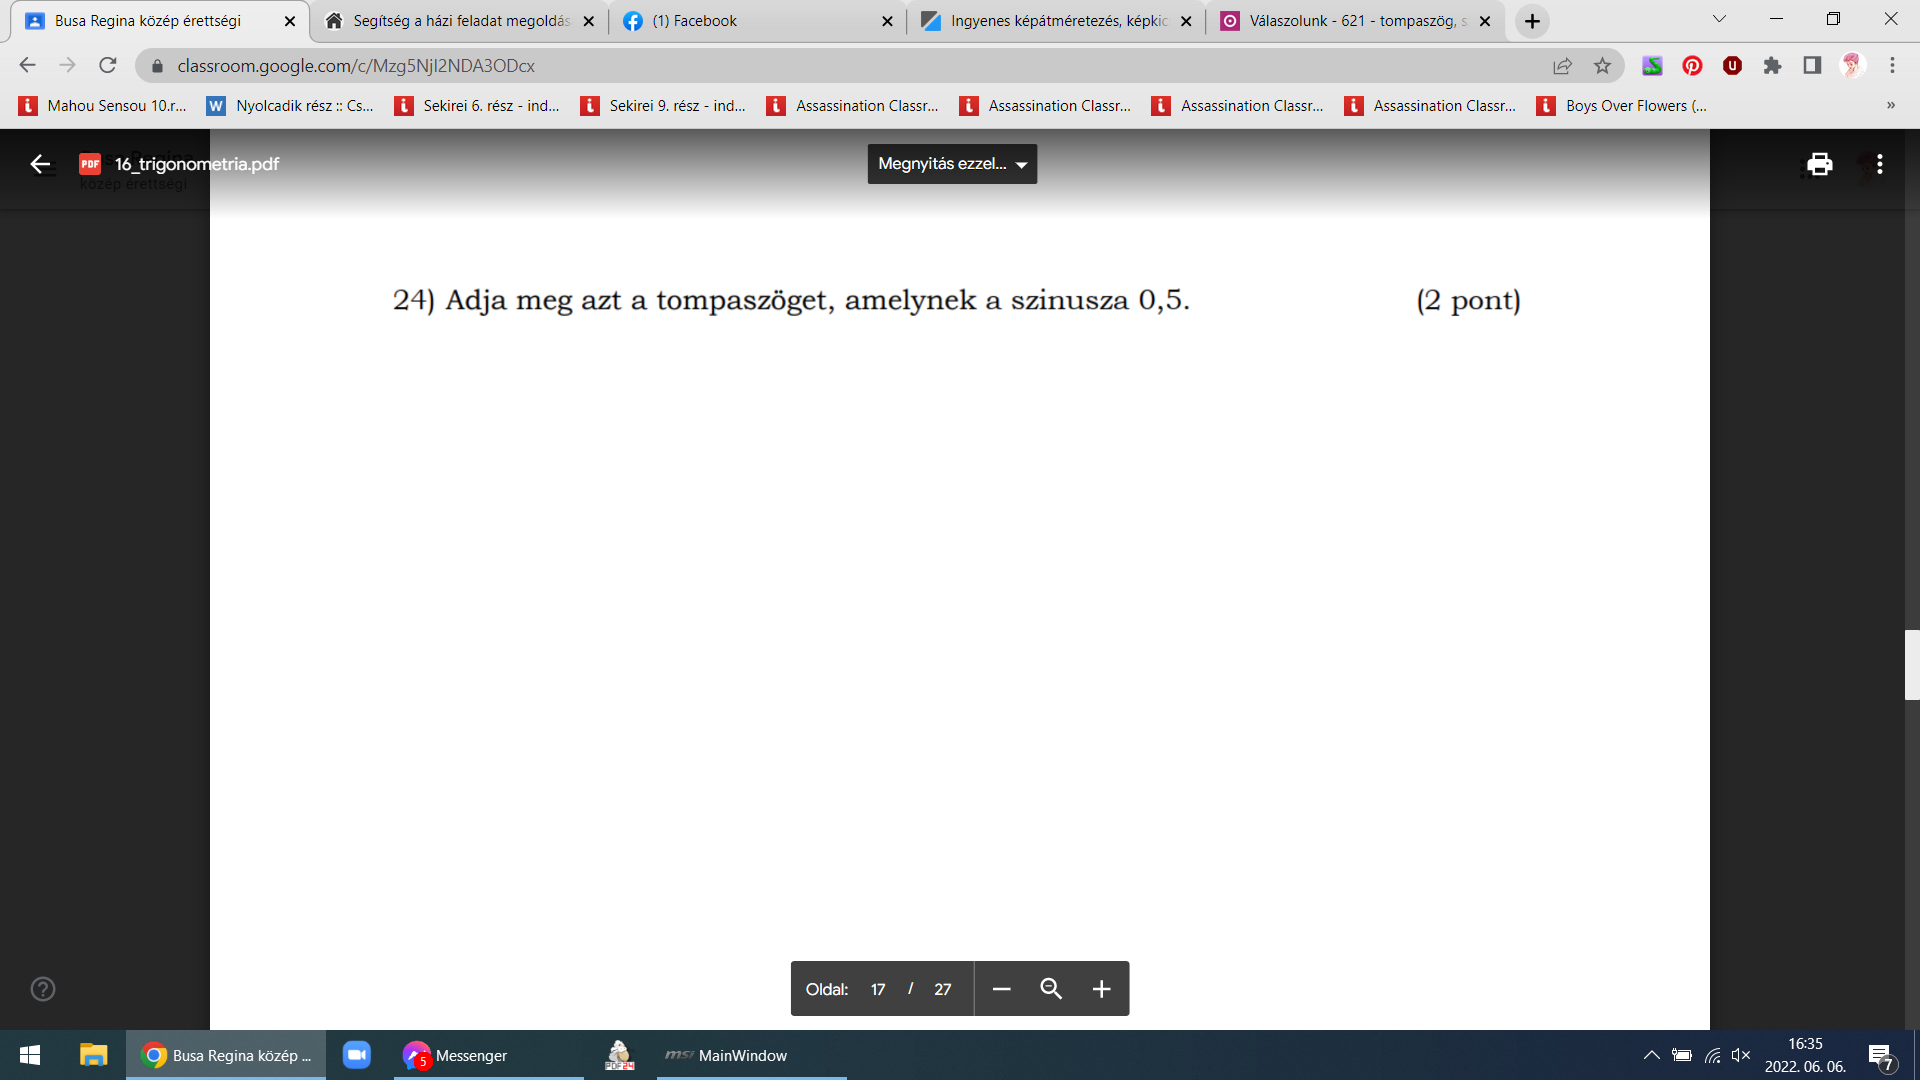Open the Chrome extensions puzzle icon
This screenshot has width=1920, height=1080.
[1772, 66]
